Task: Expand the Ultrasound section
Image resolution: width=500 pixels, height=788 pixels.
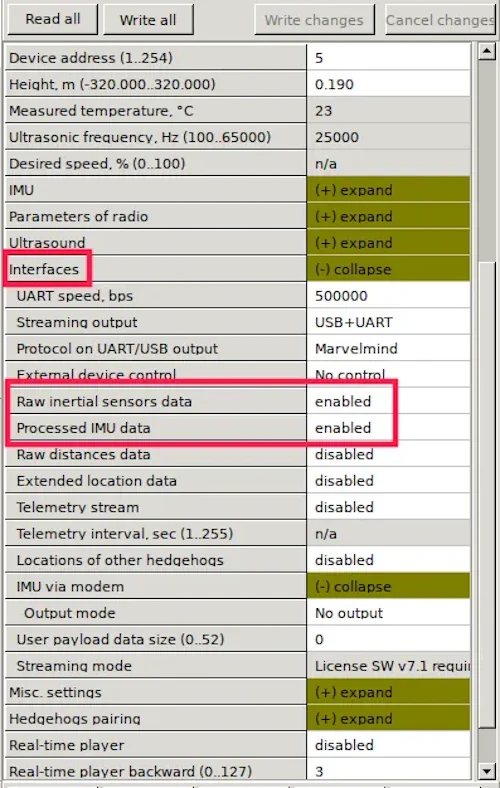Action: click(388, 243)
